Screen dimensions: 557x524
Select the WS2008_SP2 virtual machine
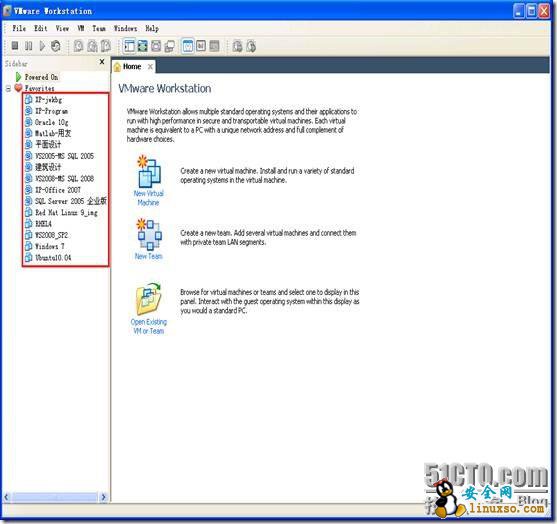(x=52, y=235)
